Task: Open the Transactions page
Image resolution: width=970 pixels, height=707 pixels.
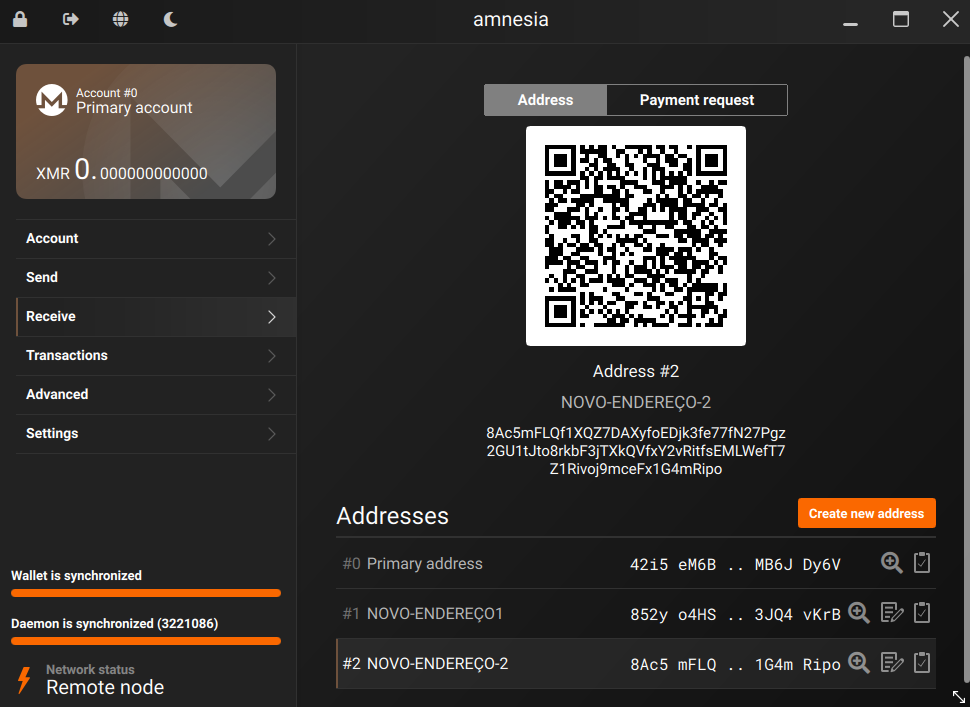Action: [156, 356]
